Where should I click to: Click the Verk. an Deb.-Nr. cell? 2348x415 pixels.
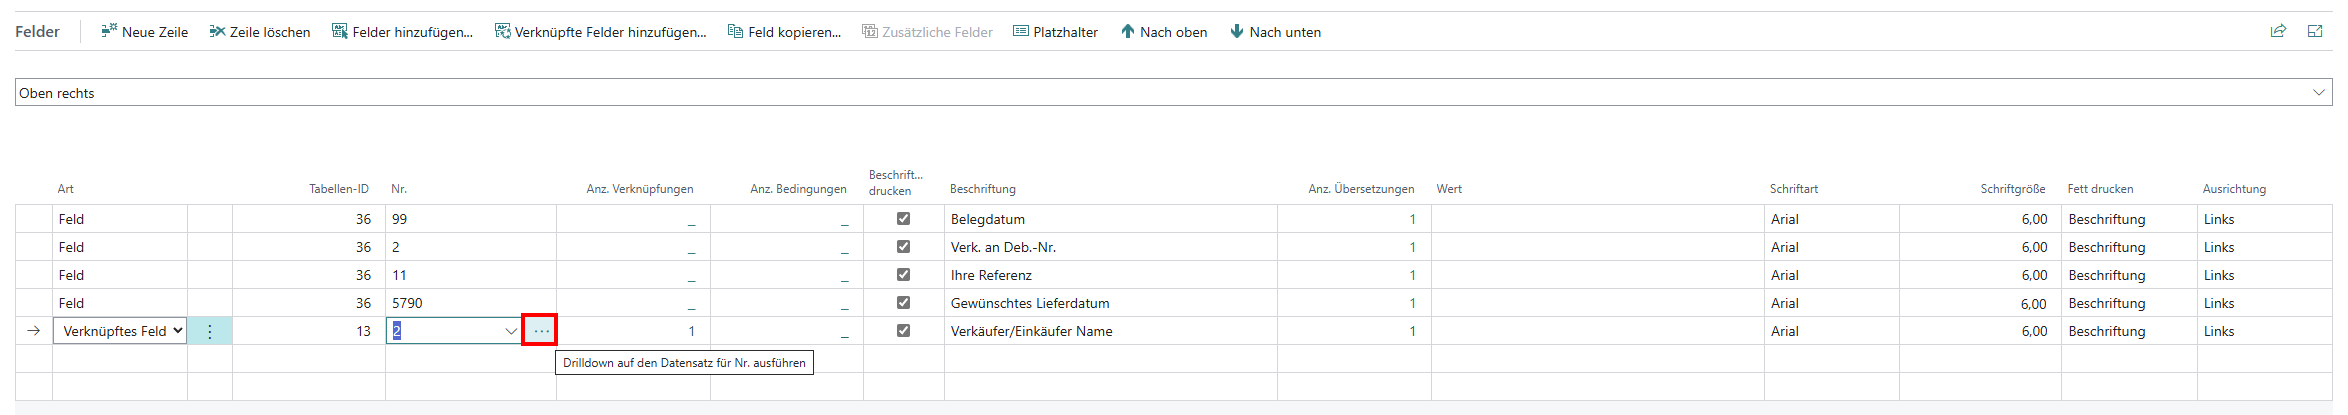coord(1110,247)
